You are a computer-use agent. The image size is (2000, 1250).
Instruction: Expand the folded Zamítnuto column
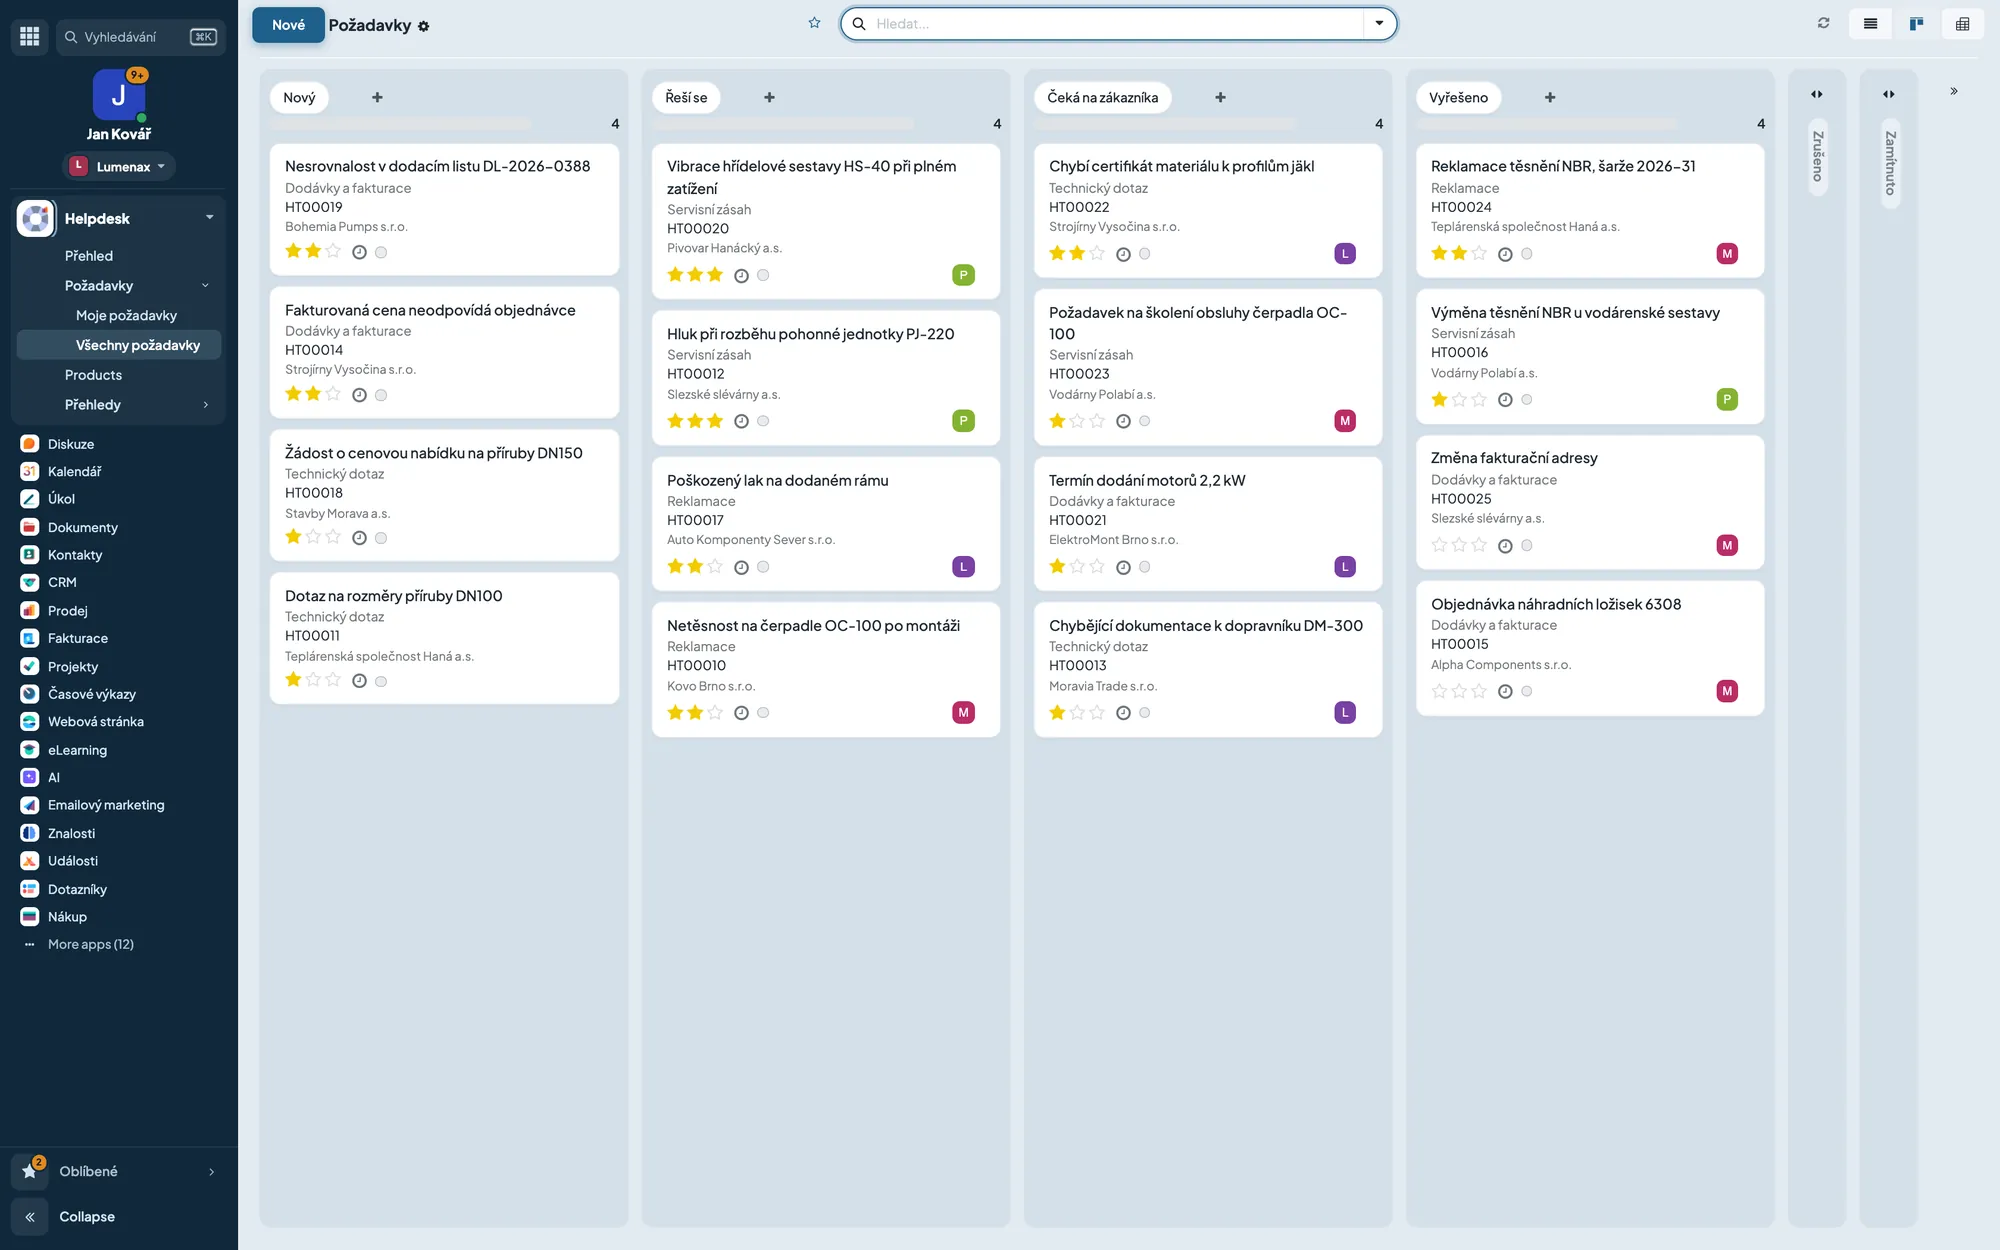point(1889,94)
